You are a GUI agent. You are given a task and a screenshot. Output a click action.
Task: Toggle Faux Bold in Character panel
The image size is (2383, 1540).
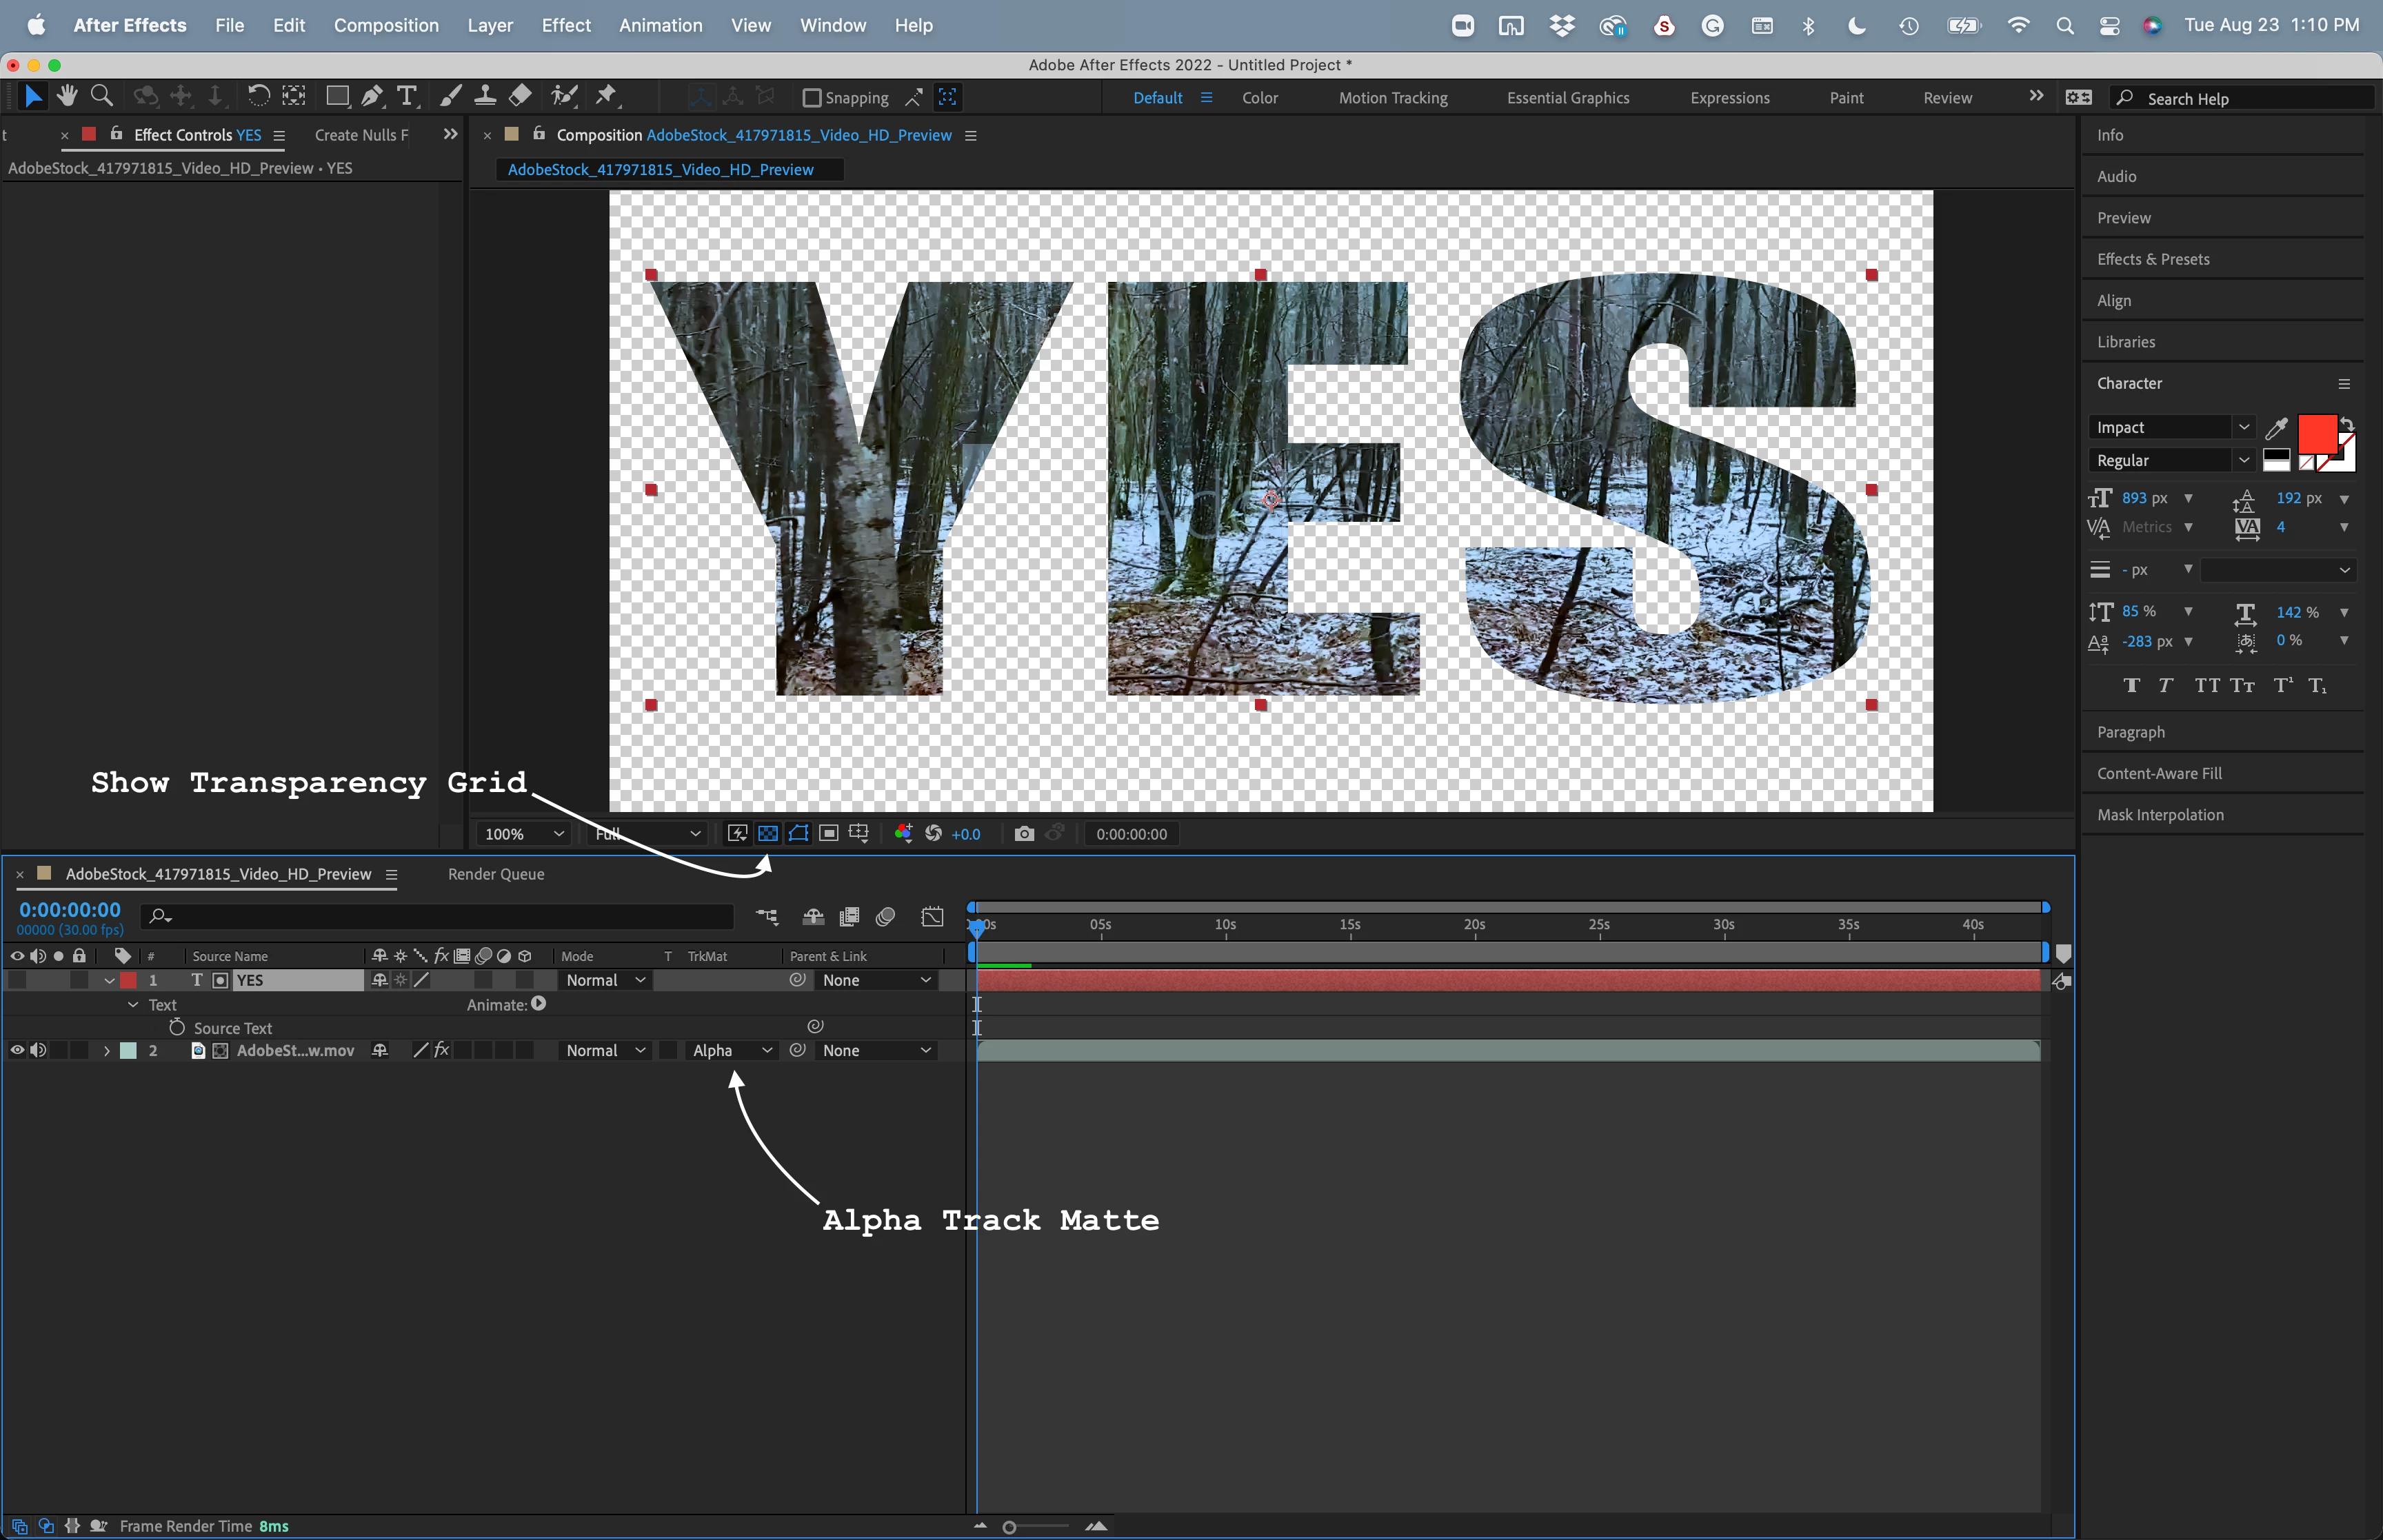[x=2131, y=685]
